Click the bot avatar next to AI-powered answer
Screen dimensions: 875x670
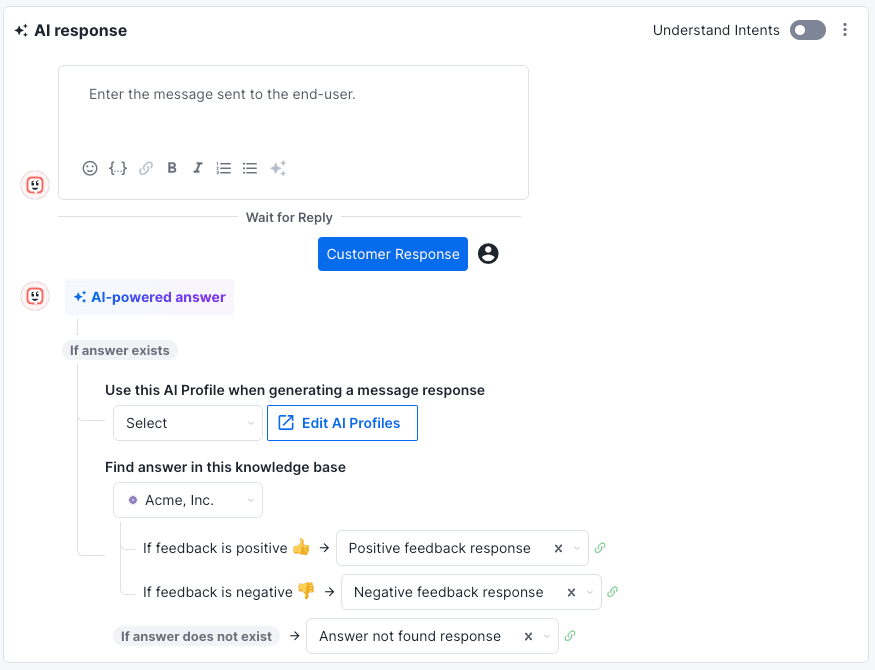point(35,296)
